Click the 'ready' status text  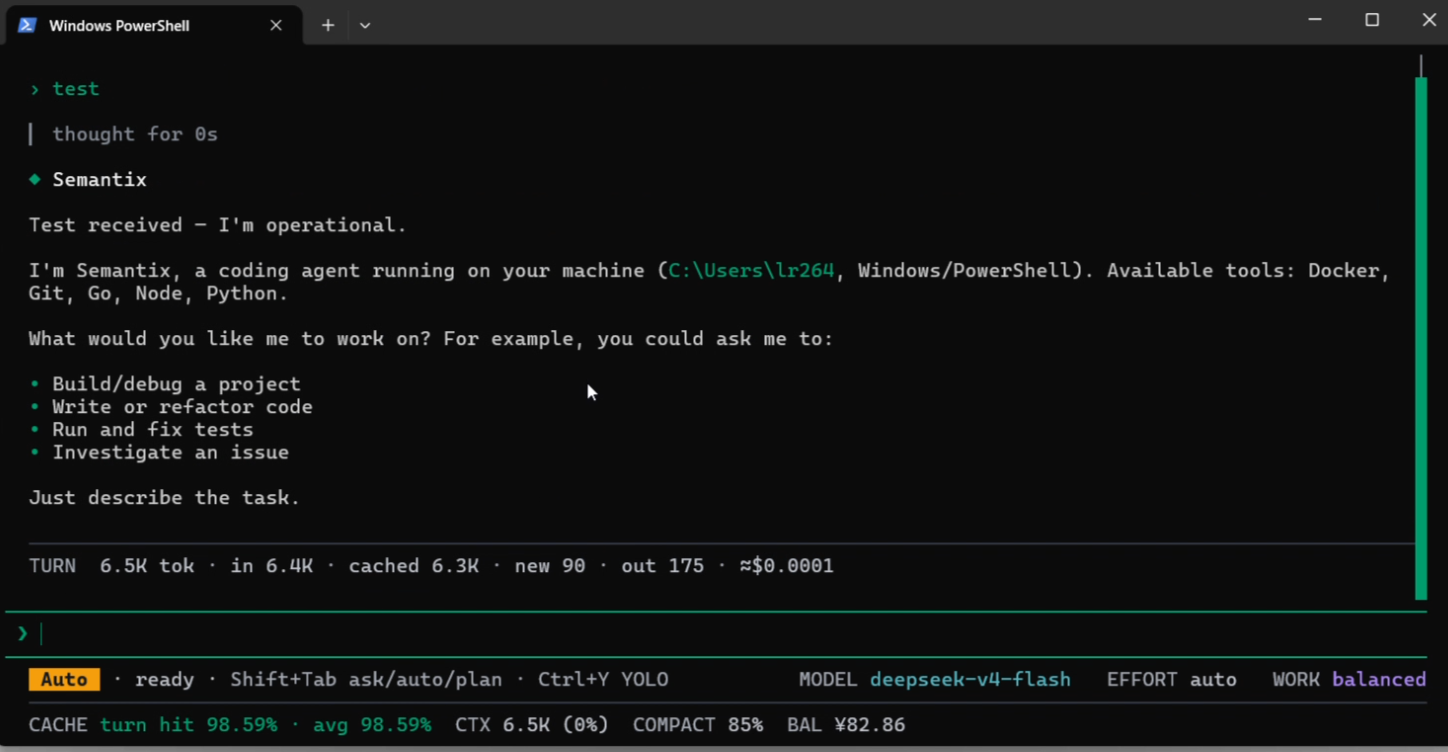(164, 680)
